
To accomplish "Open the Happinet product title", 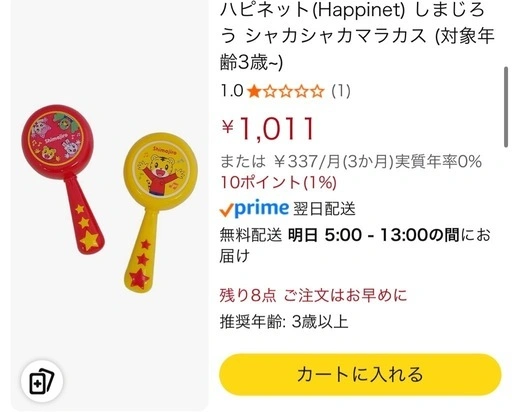I will [357, 36].
